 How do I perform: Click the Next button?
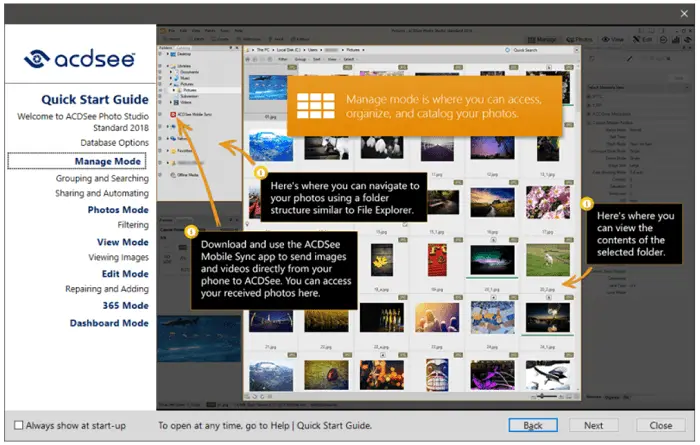point(593,425)
